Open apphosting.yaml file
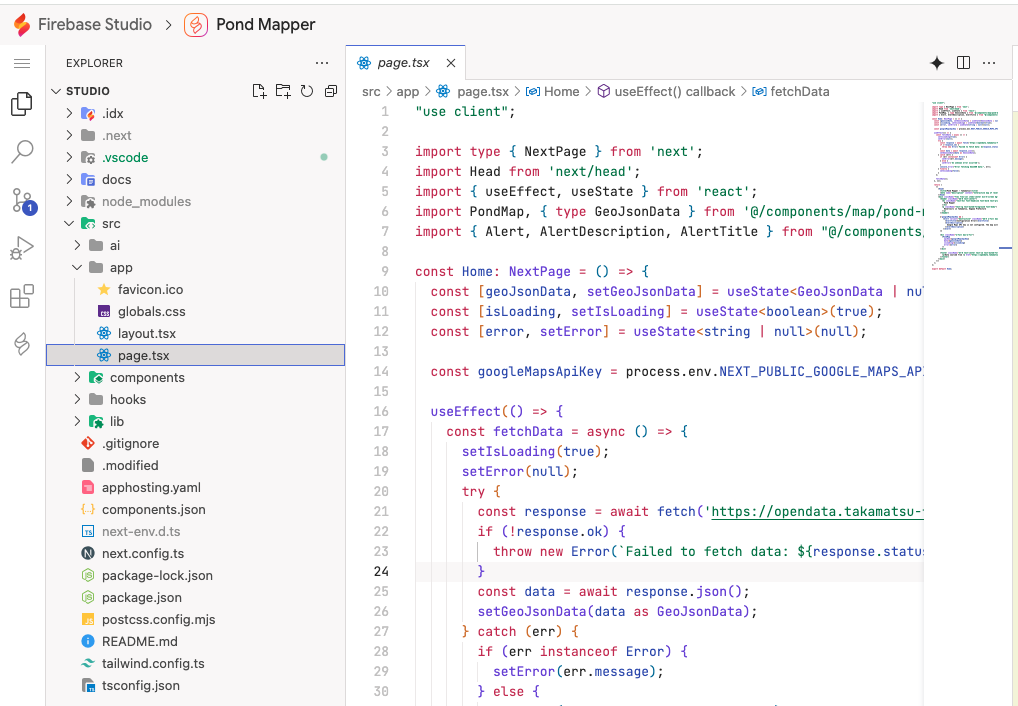This screenshot has width=1018, height=706. 195,488
